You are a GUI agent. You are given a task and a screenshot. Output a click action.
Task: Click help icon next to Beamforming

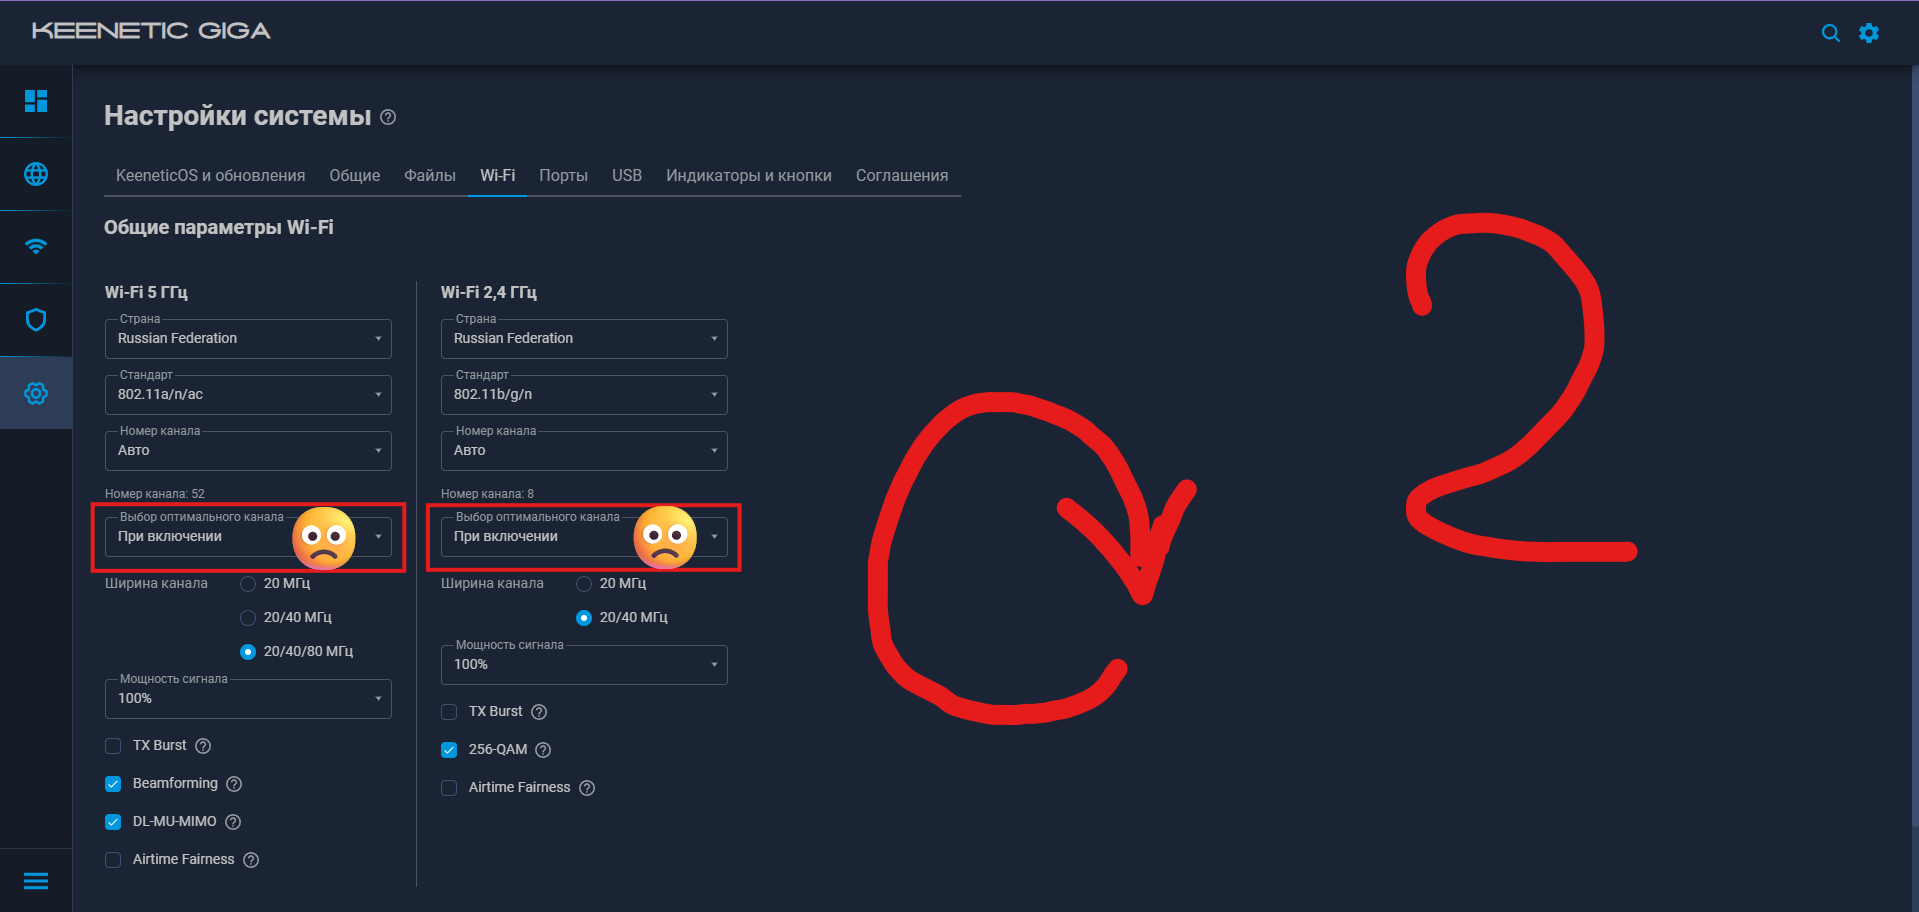pos(234,784)
